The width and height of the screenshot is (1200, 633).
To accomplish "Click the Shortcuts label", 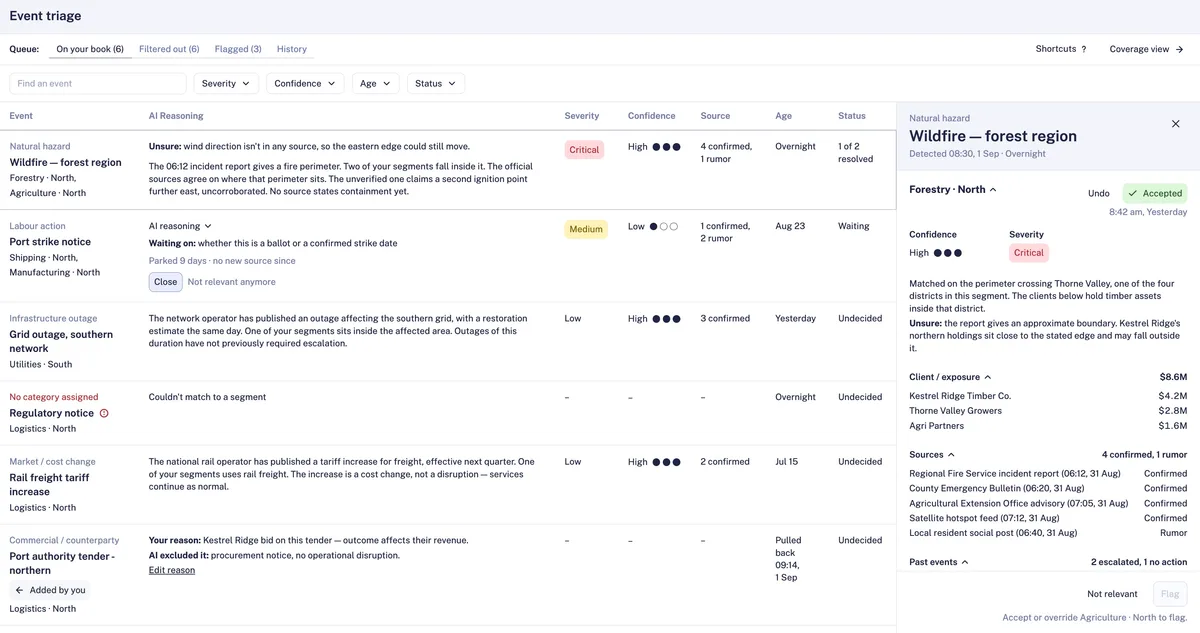I will pos(1055,49).
